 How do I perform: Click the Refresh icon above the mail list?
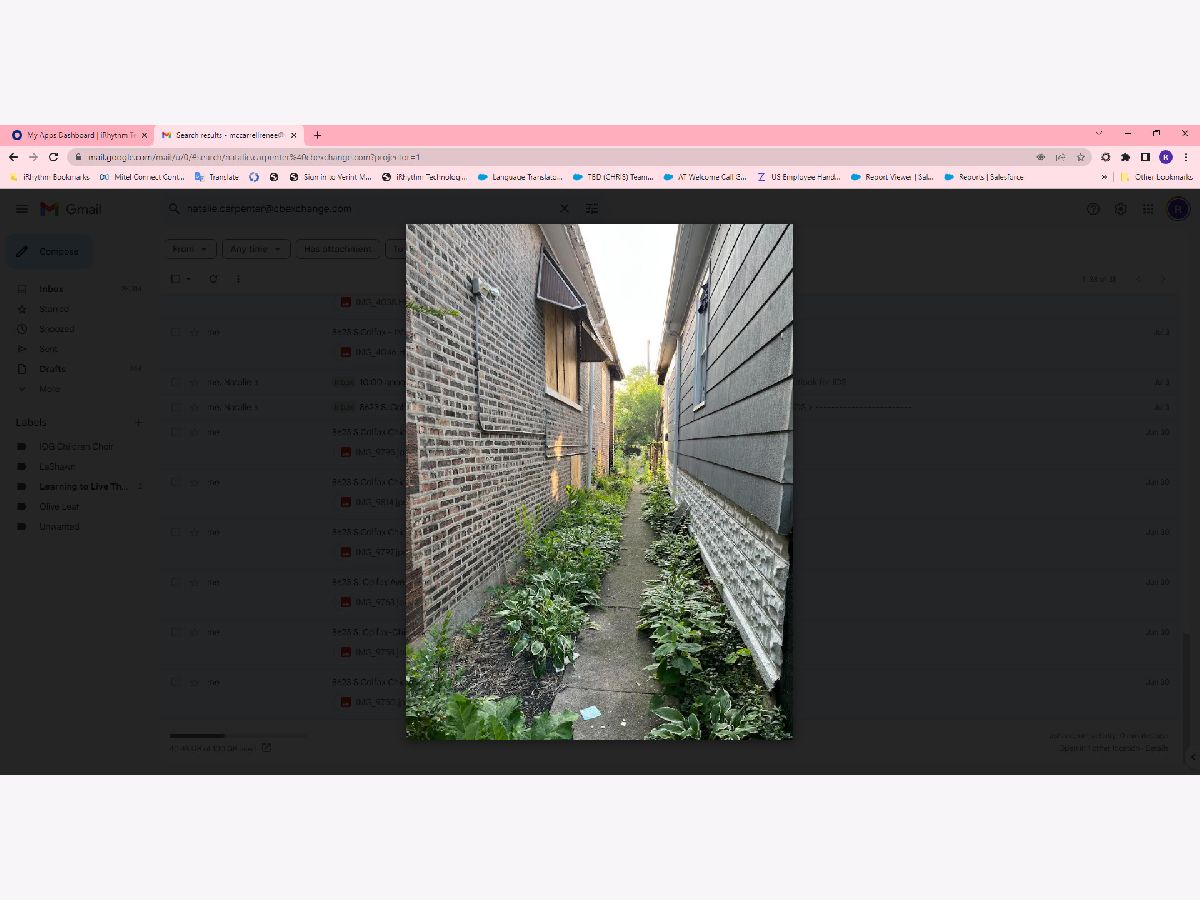213,279
